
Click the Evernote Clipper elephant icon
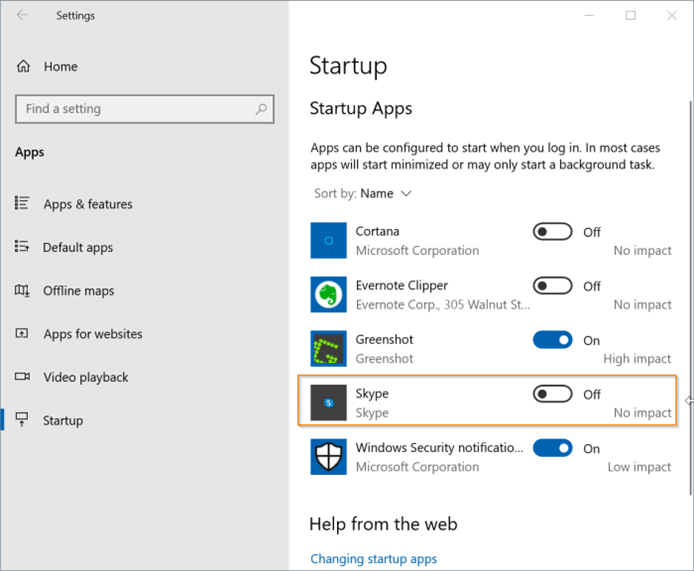click(x=328, y=294)
